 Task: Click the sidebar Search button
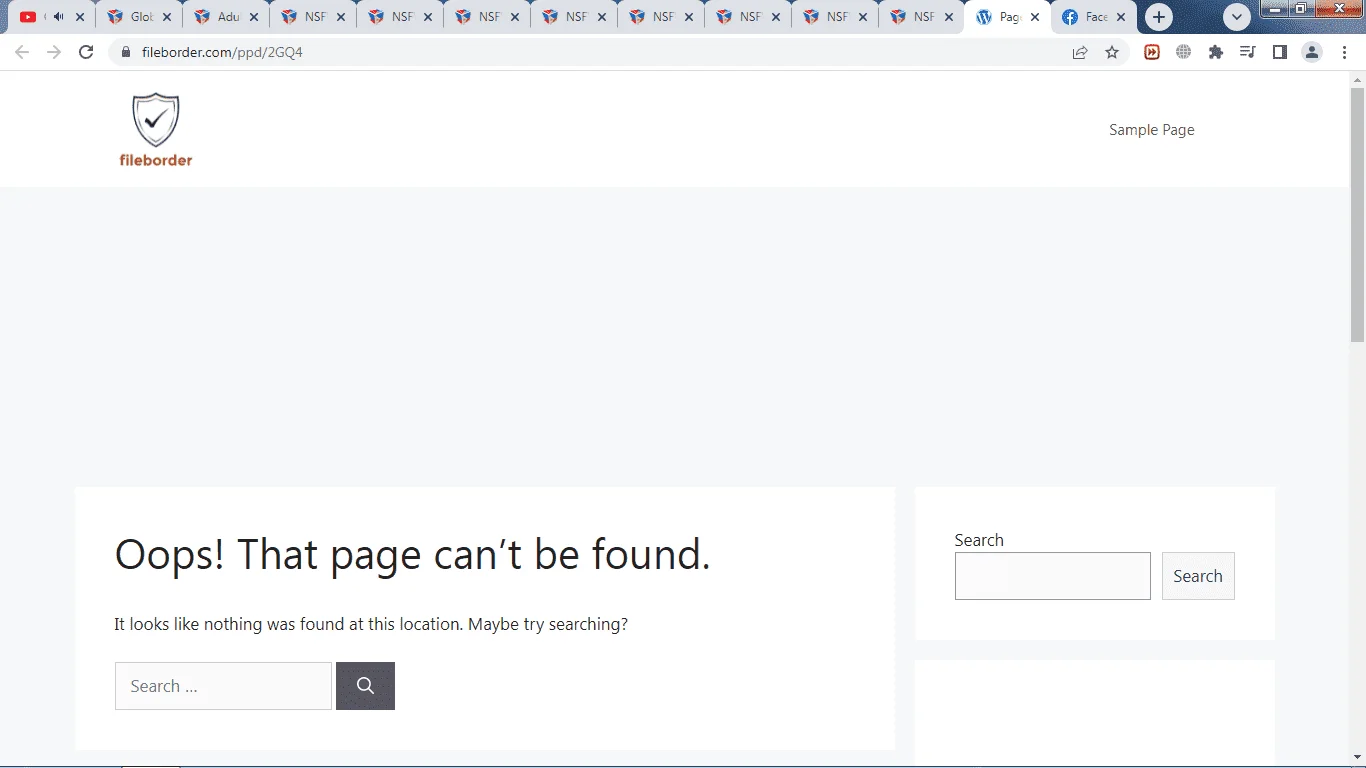tap(1198, 576)
